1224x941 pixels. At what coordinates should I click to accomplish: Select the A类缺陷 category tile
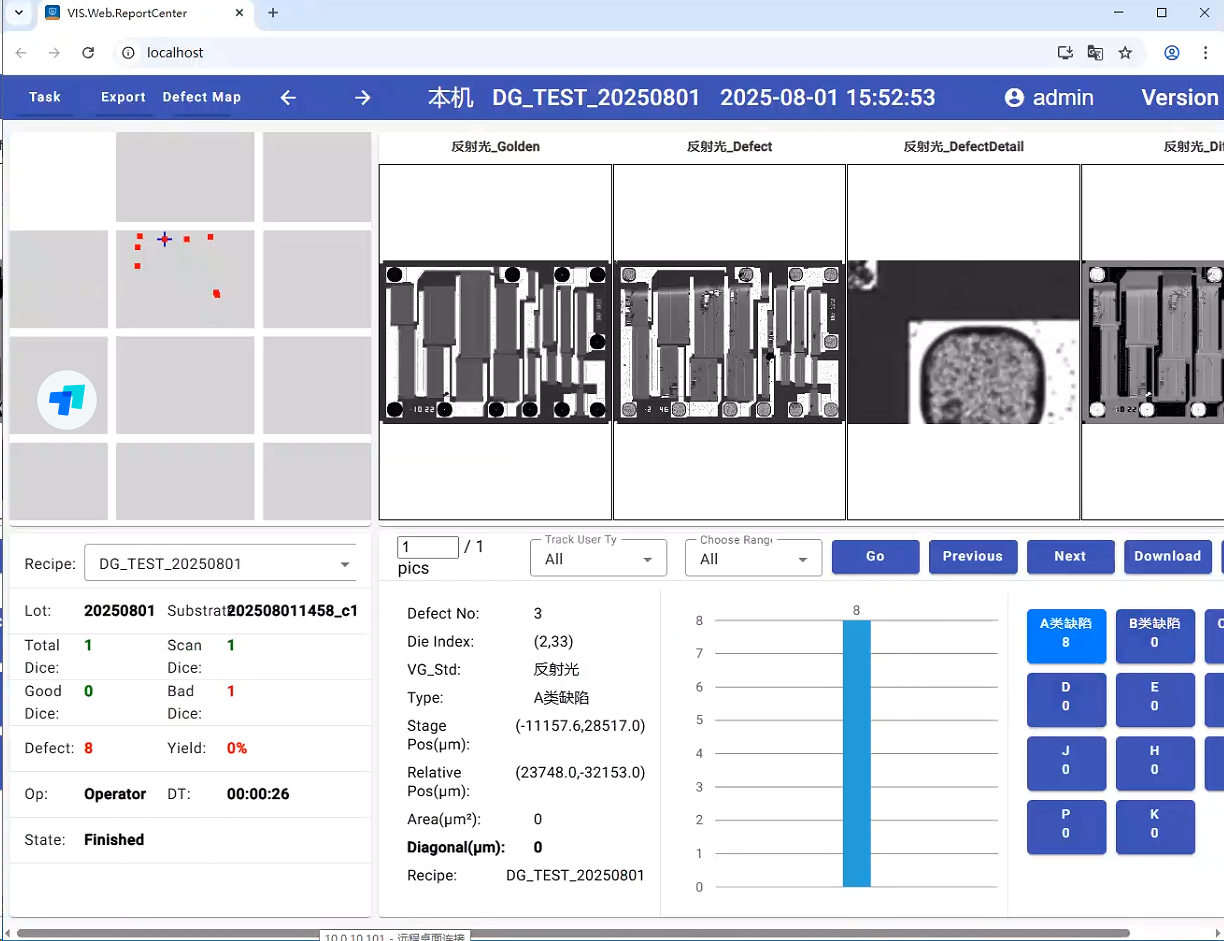click(1066, 636)
